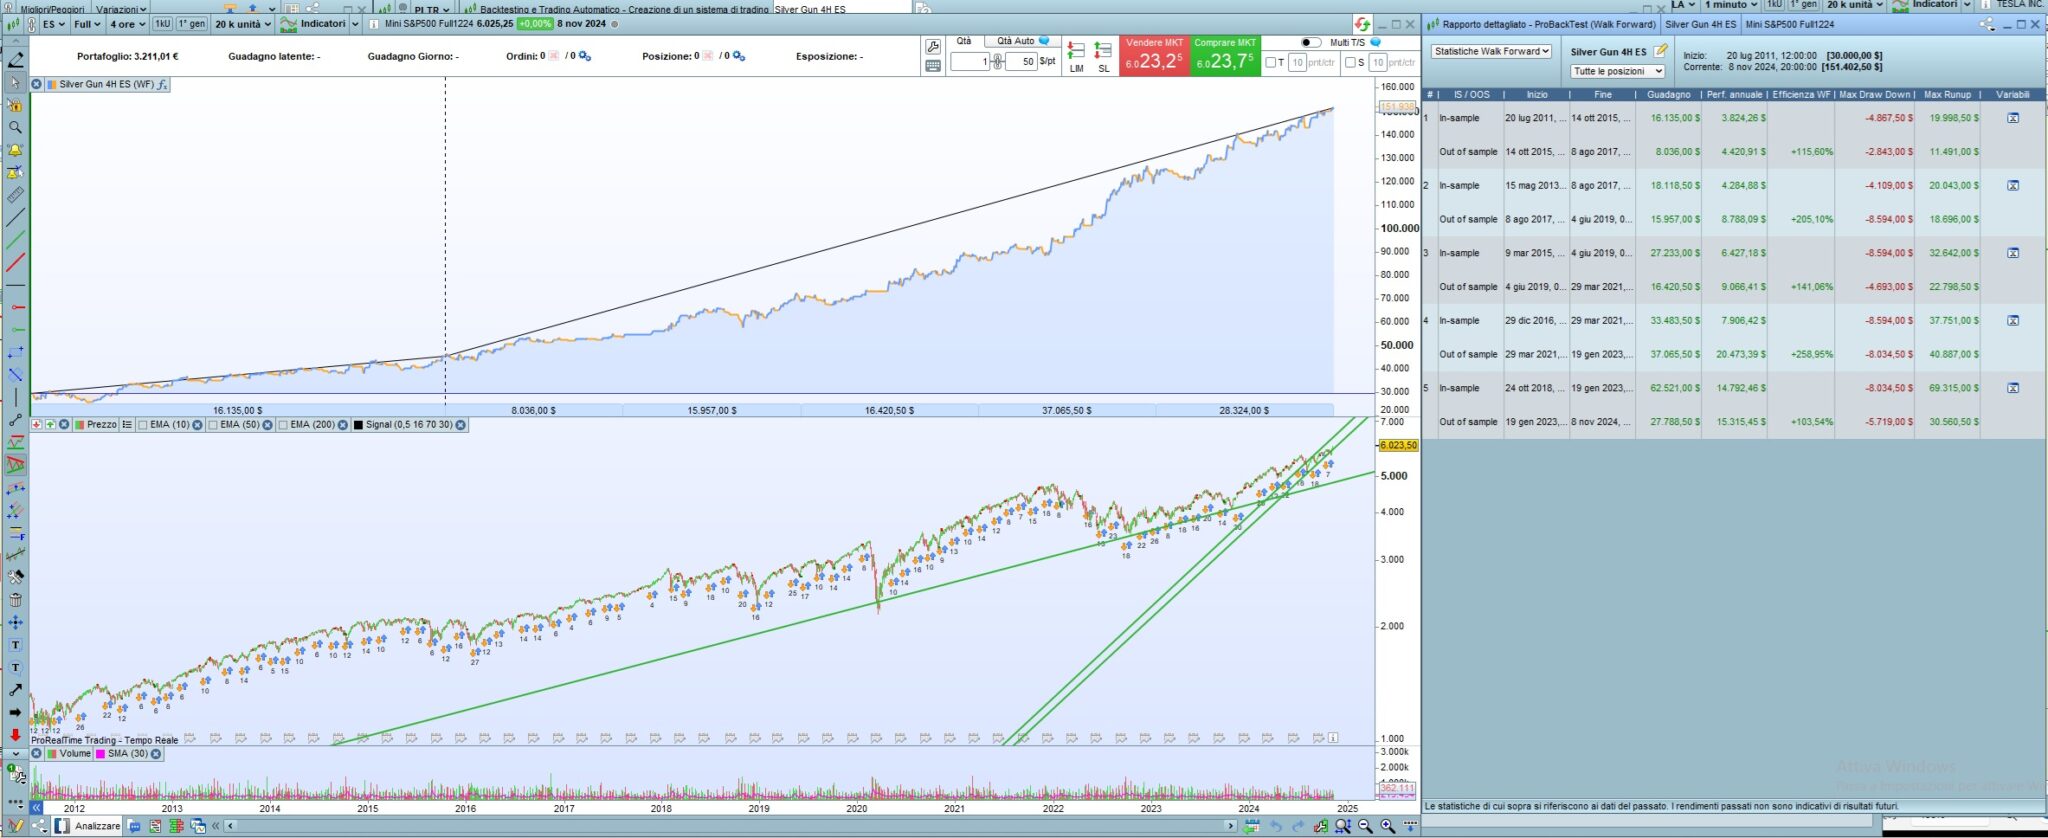Screen dimensions: 2048x838
Task: Click the Qtà quantity input field
Action: point(970,62)
